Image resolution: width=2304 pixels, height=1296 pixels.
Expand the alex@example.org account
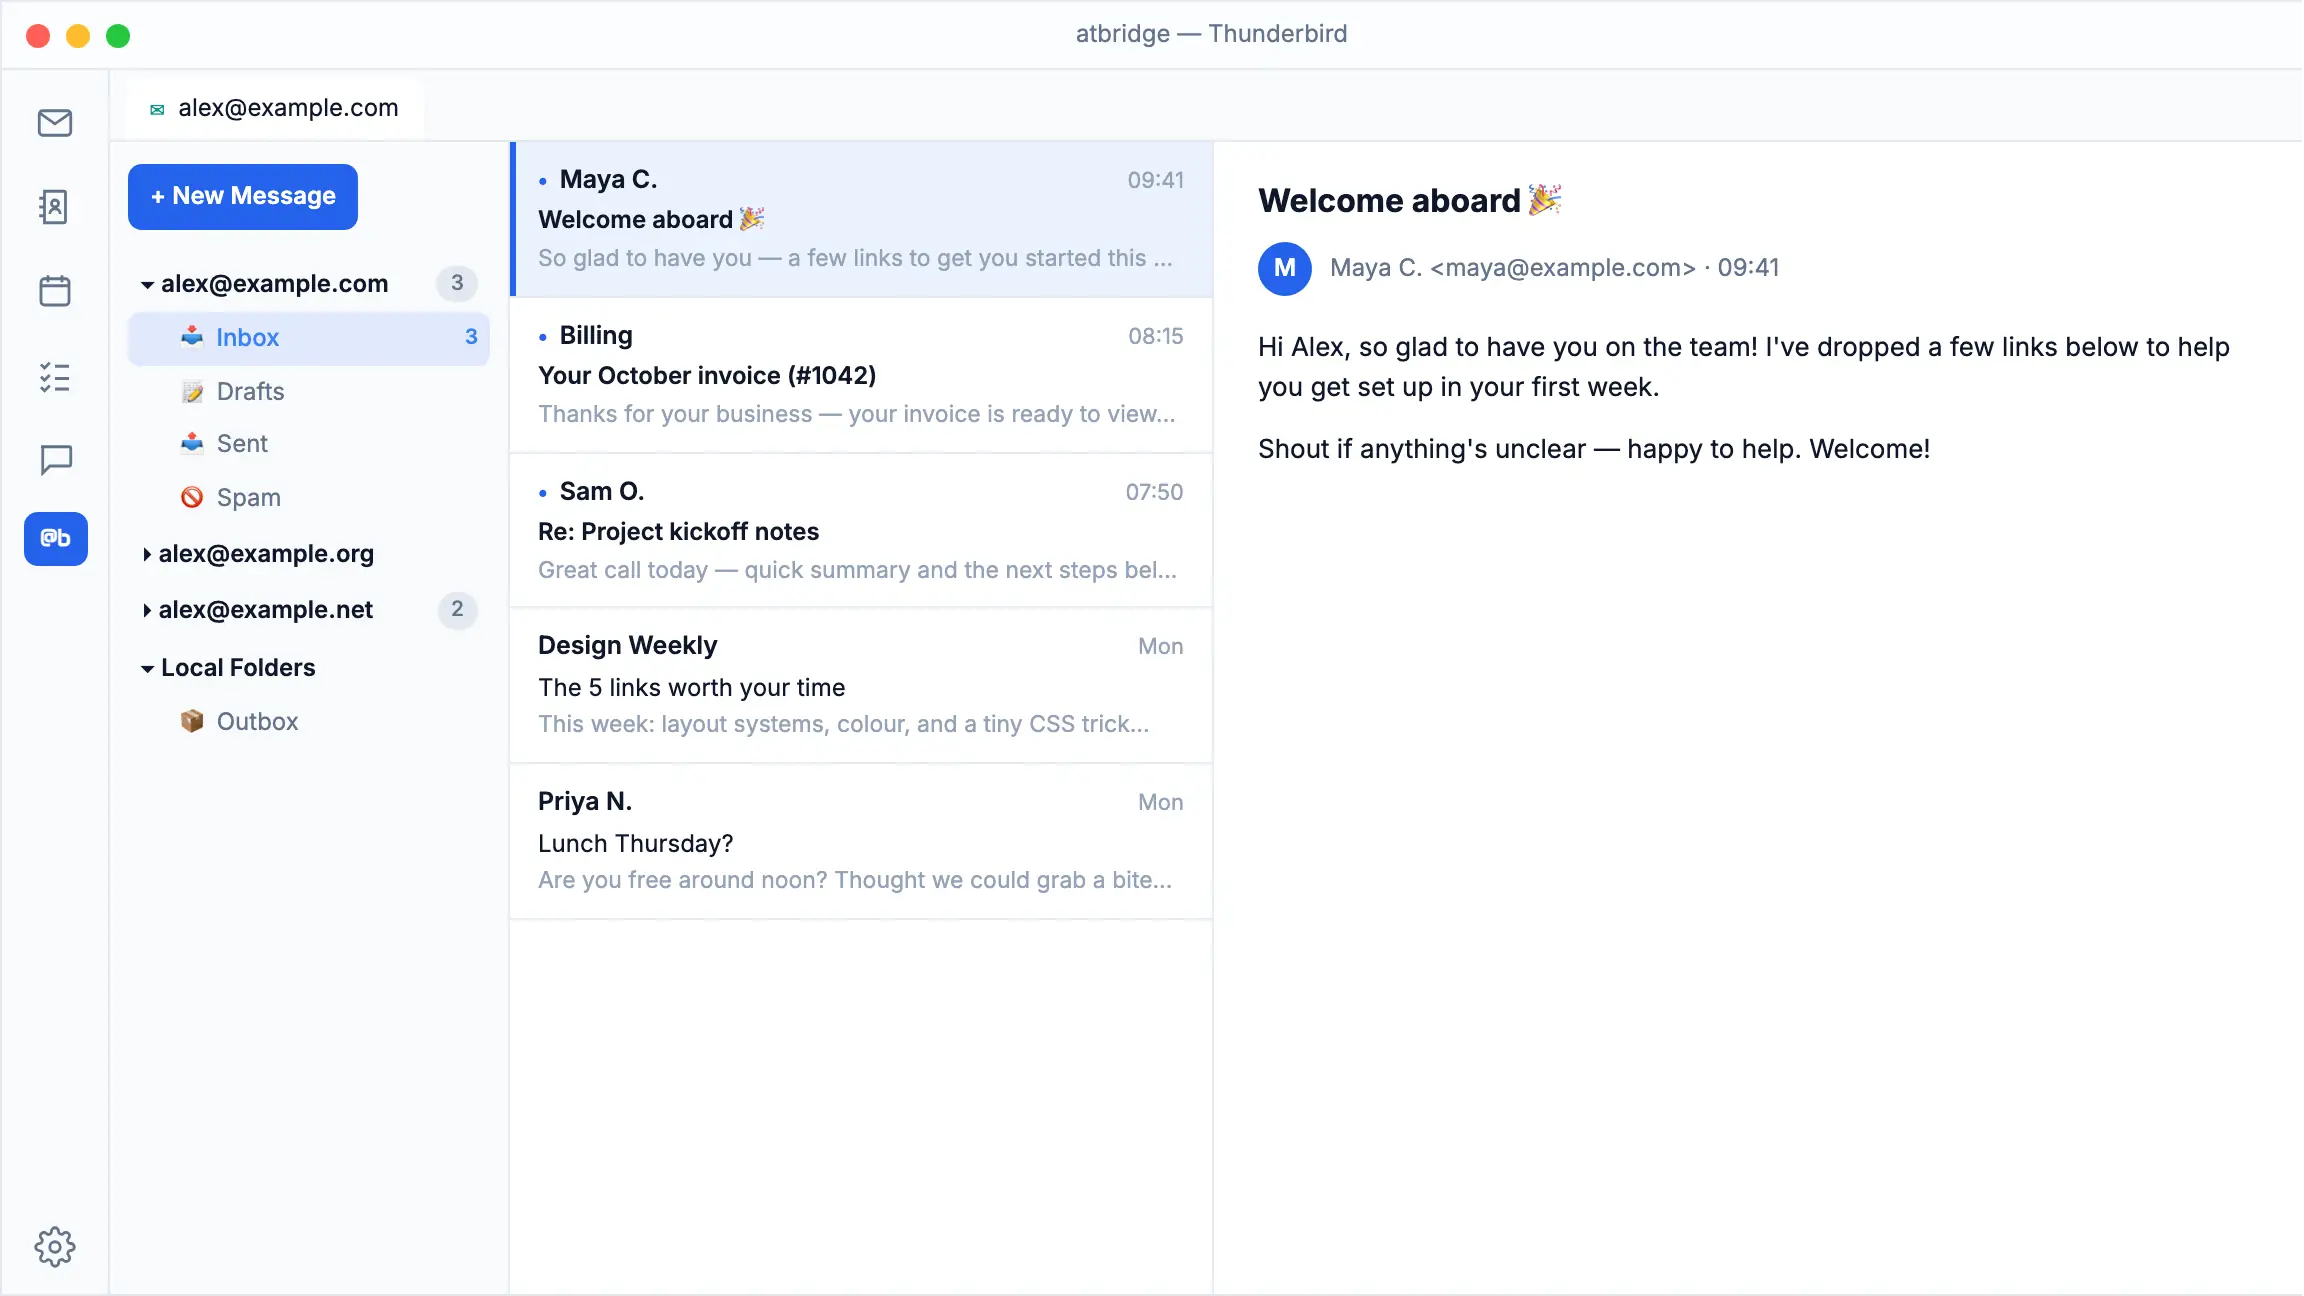147,554
